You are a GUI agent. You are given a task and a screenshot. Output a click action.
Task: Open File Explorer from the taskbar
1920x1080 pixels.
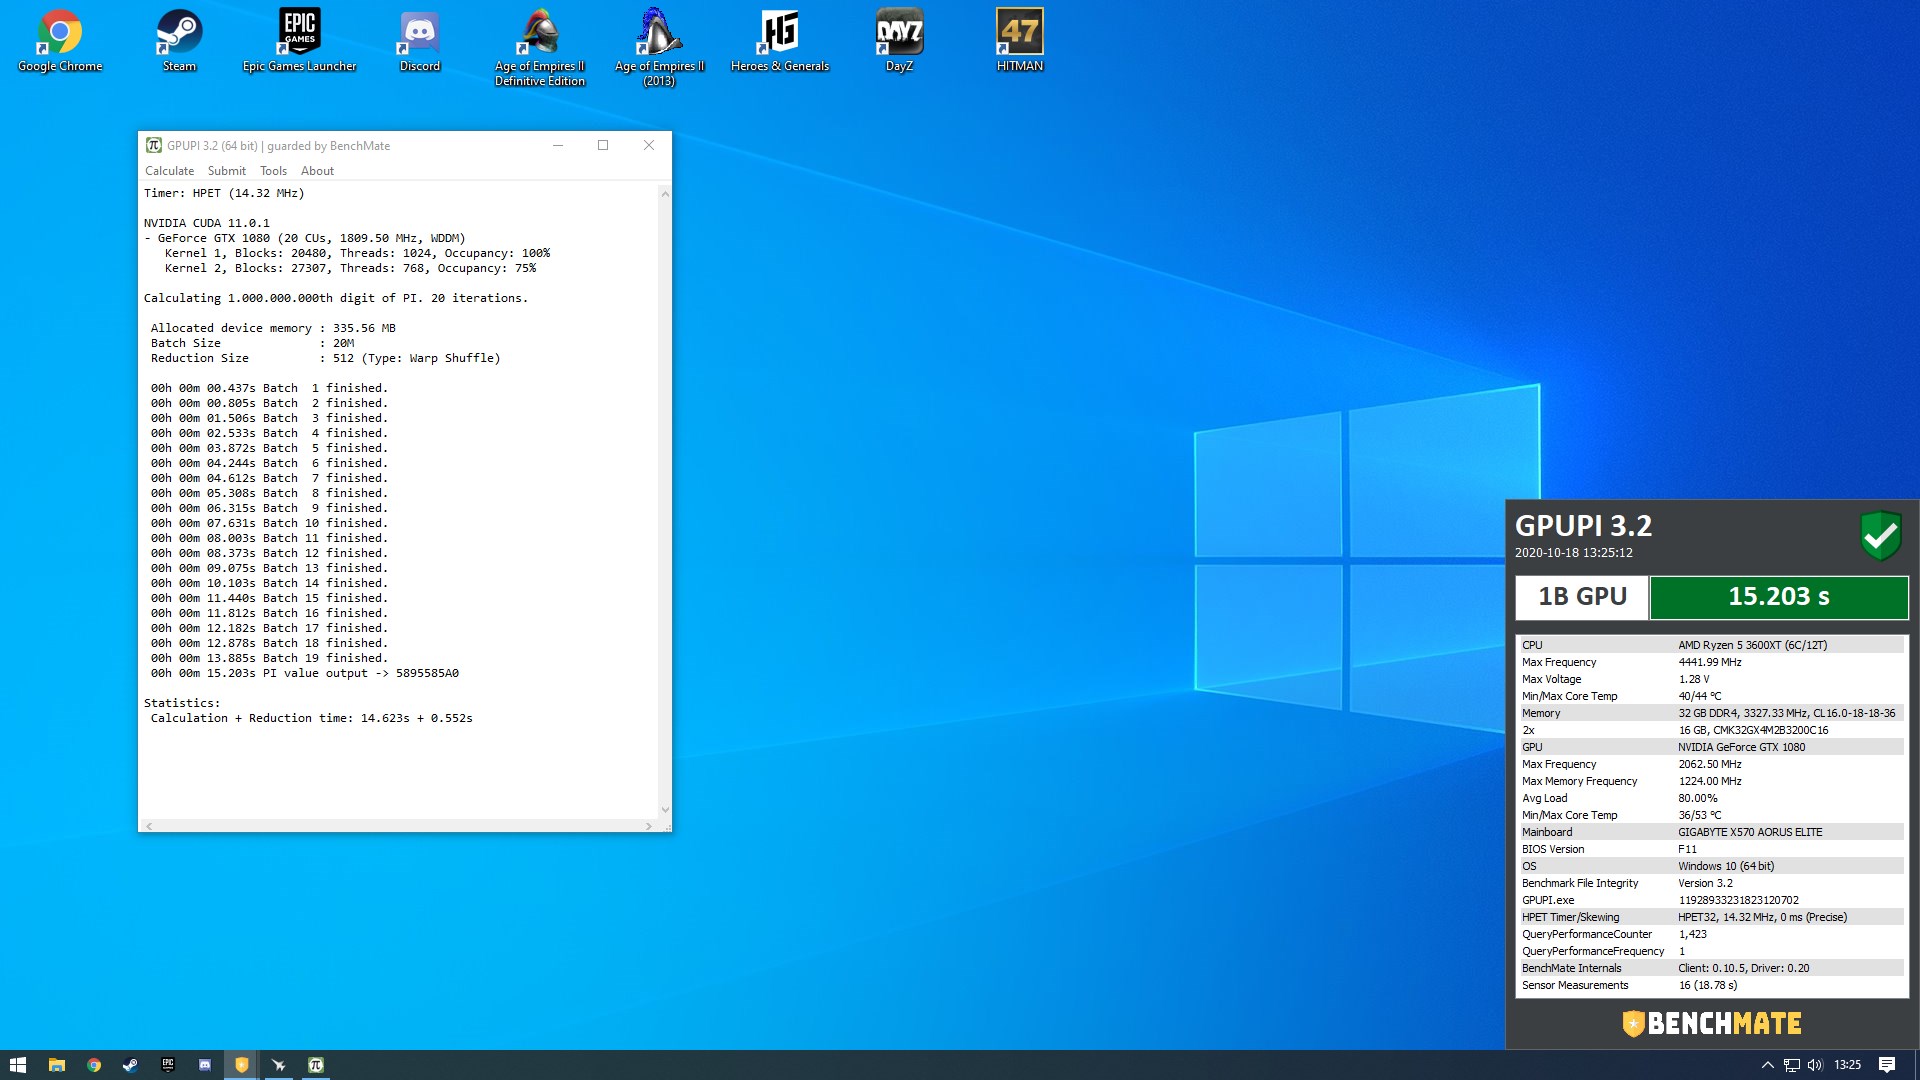coord(57,1065)
